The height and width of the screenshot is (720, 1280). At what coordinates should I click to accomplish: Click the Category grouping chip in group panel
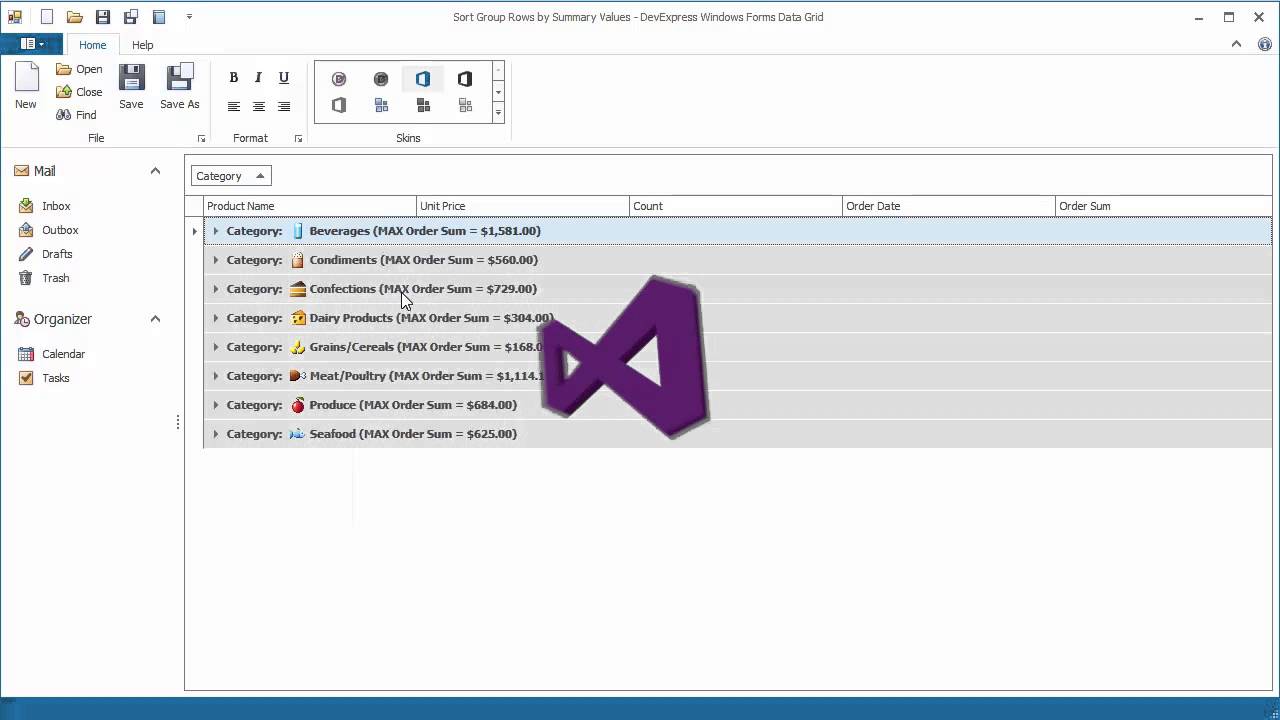tap(231, 176)
